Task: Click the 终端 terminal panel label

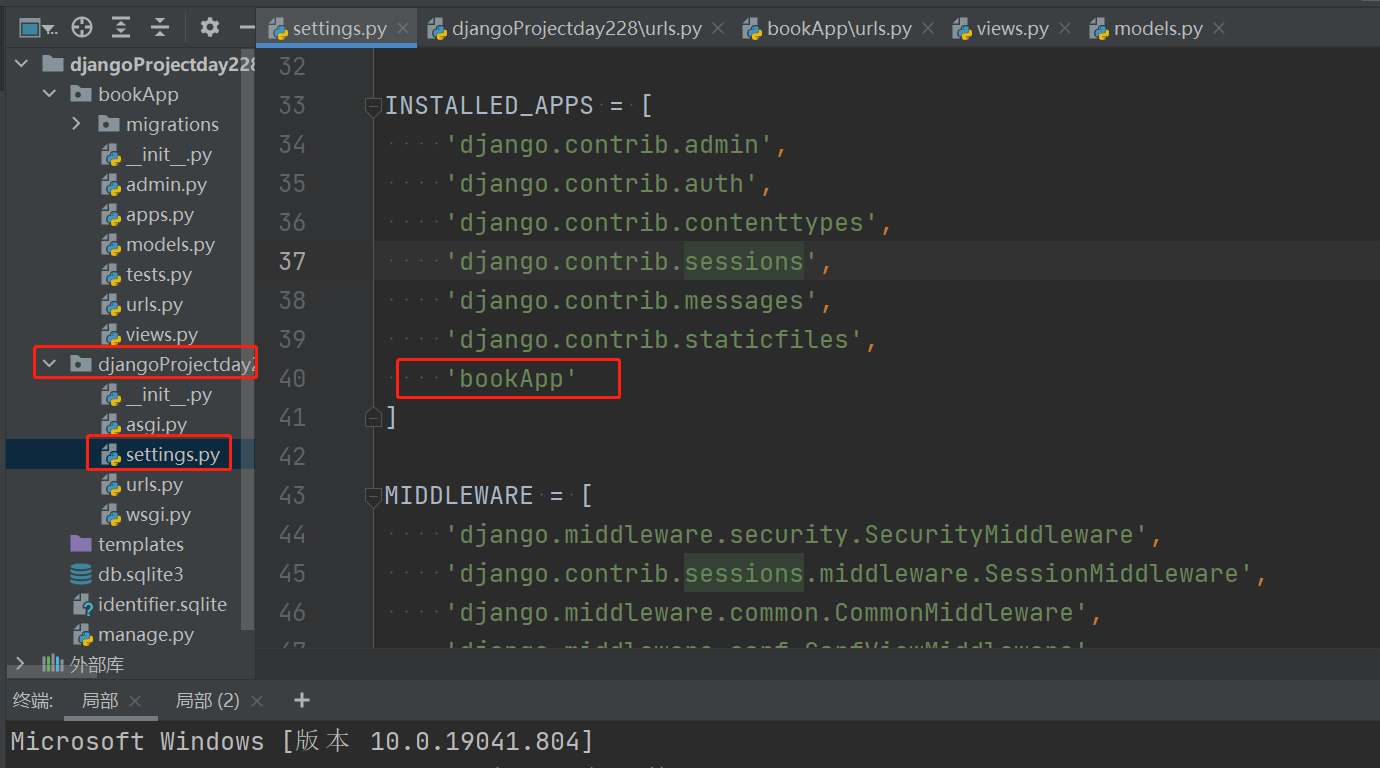Action: (33, 701)
